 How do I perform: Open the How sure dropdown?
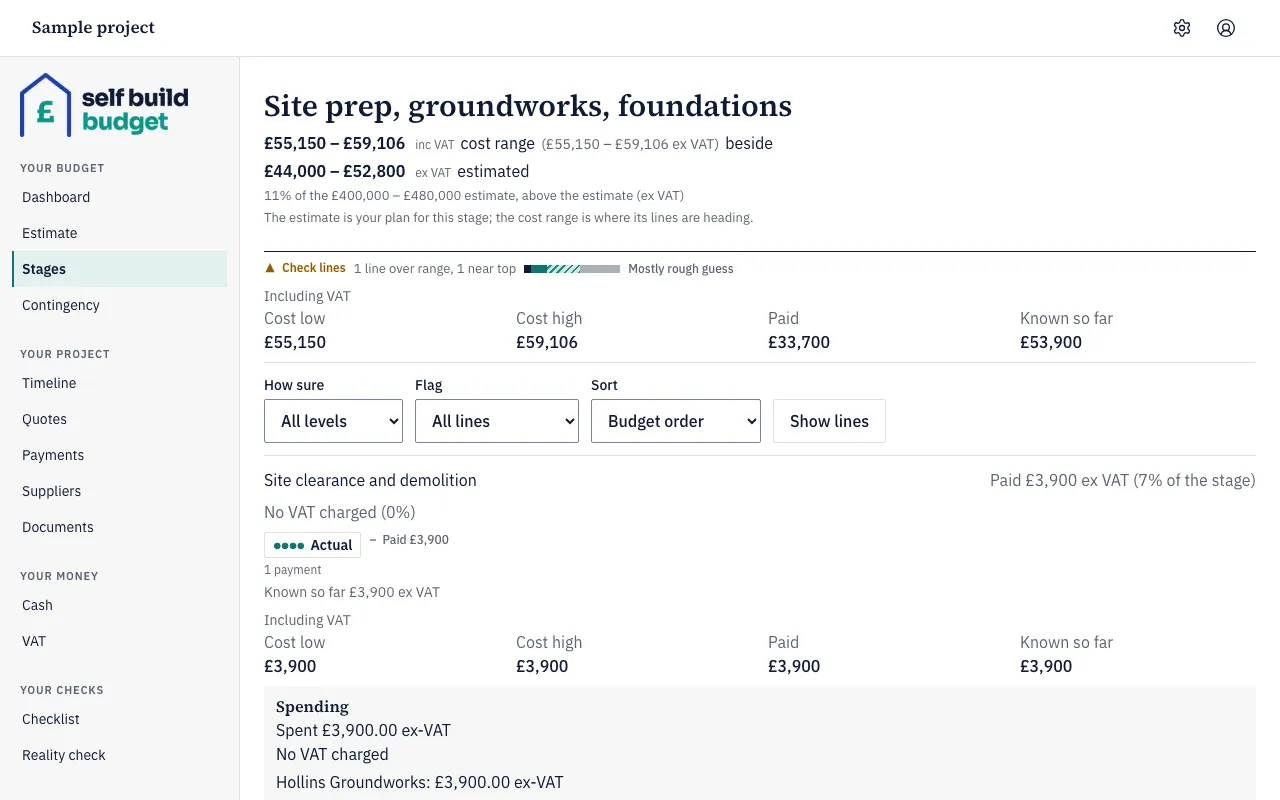pos(333,421)
